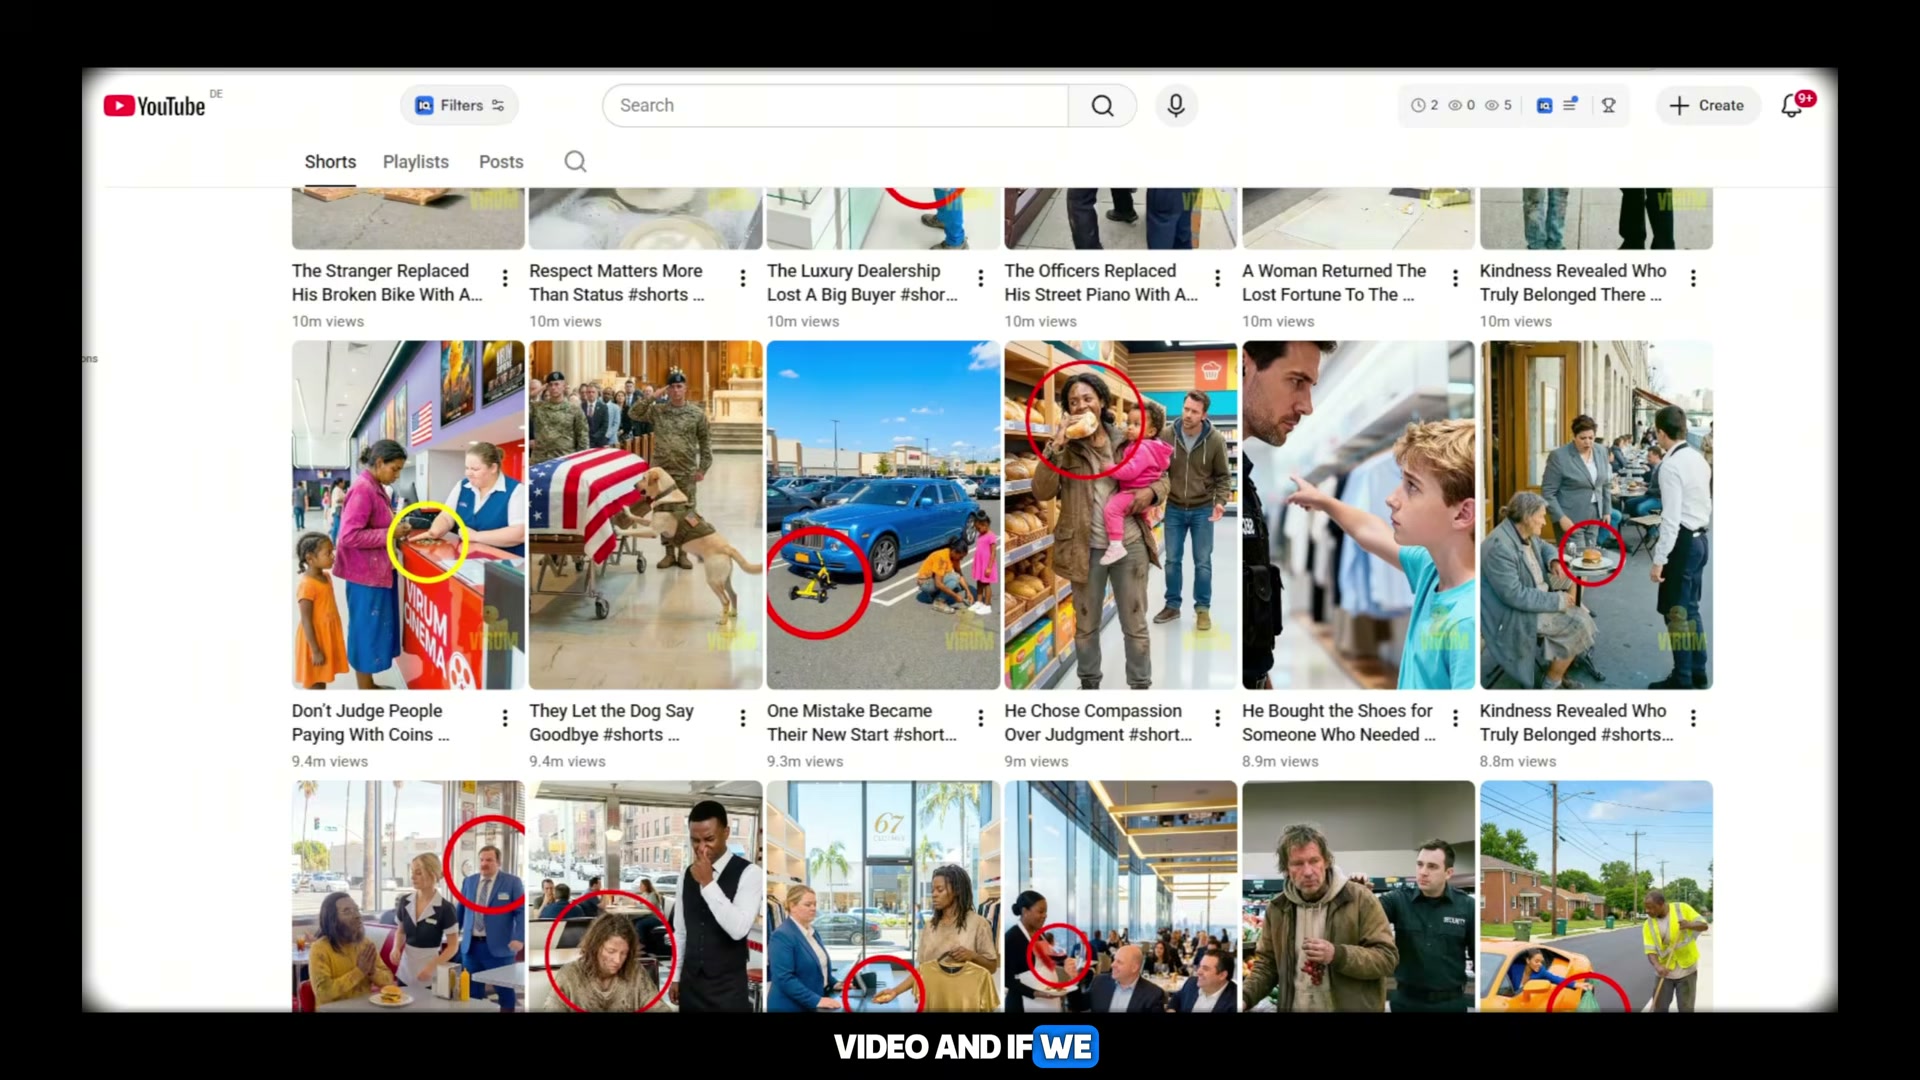Open menu for The Luxury Dealership short
Image resolution: width=1920 pixels, height=1080 pixels.
[x=980, y=278]
